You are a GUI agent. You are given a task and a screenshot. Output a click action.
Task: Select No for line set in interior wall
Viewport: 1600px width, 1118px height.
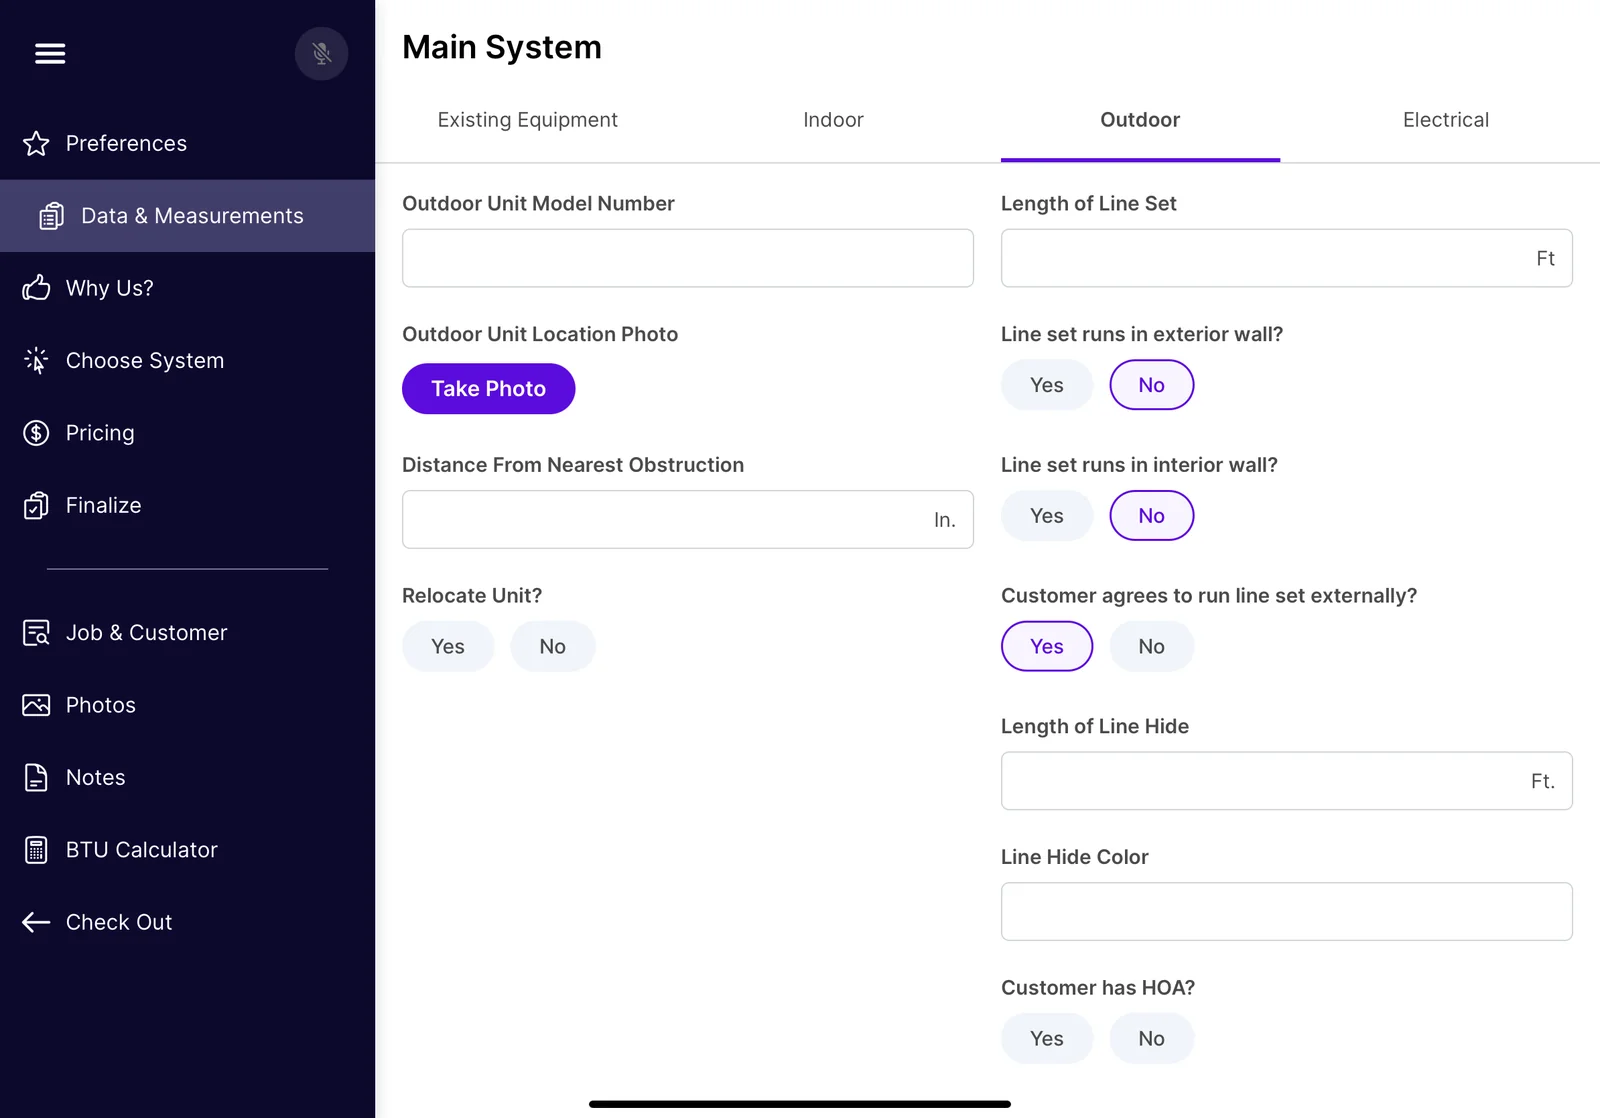1152,516
